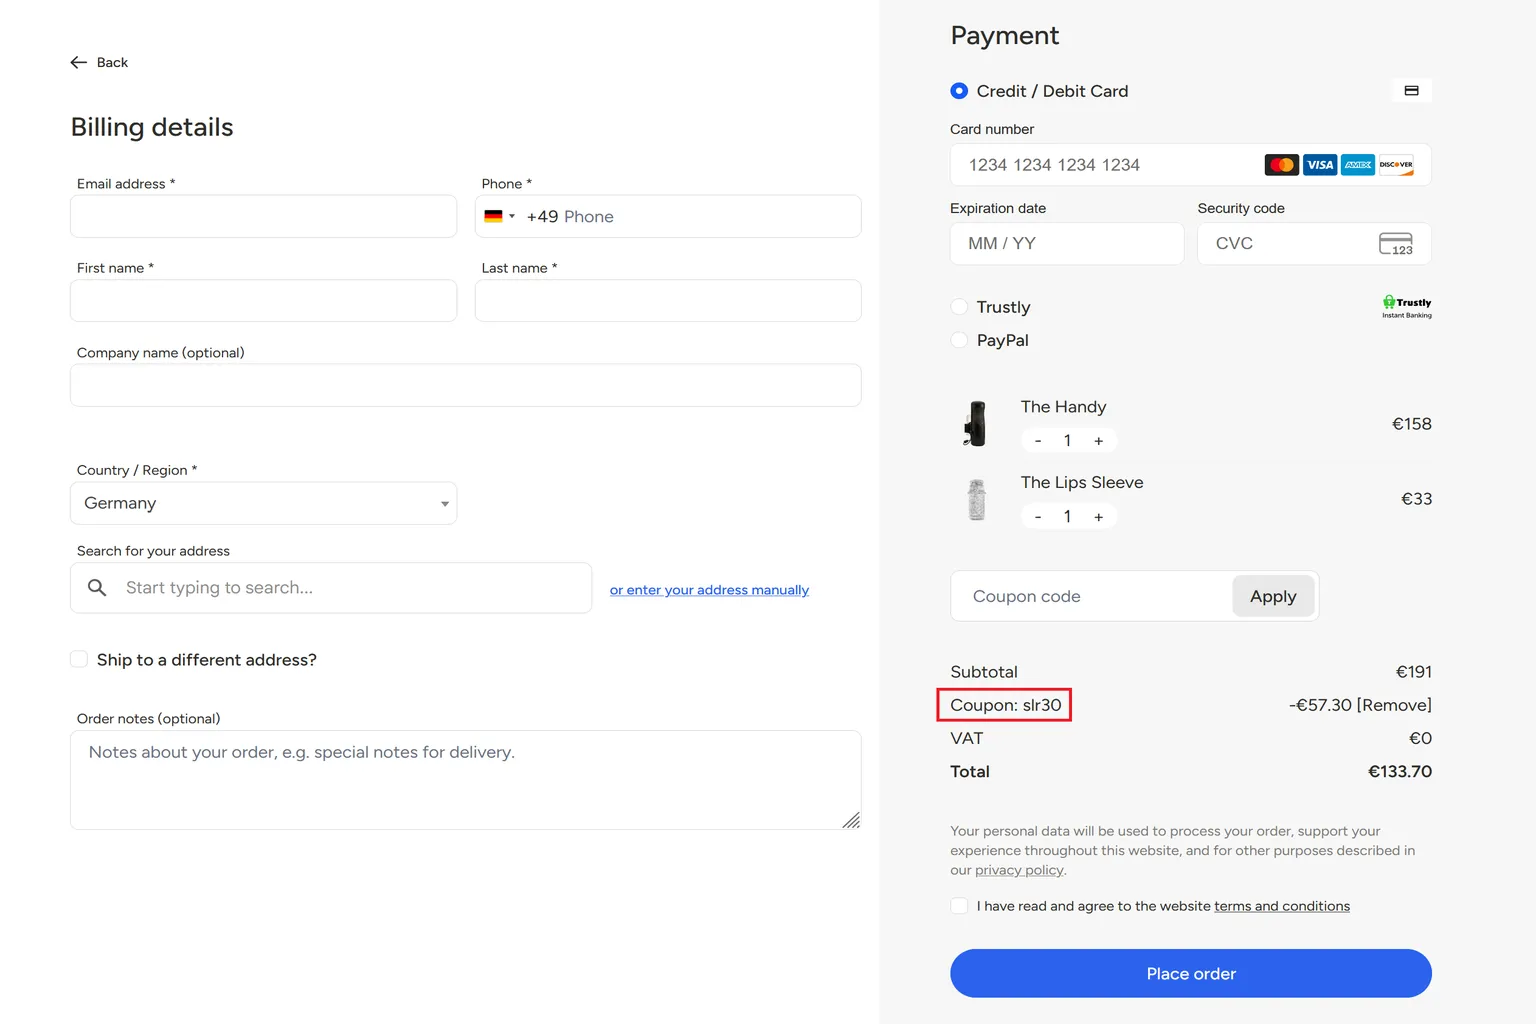The image size is (1536, 1024).
Task: Focus the Card number field
Action: point(1190,165)
